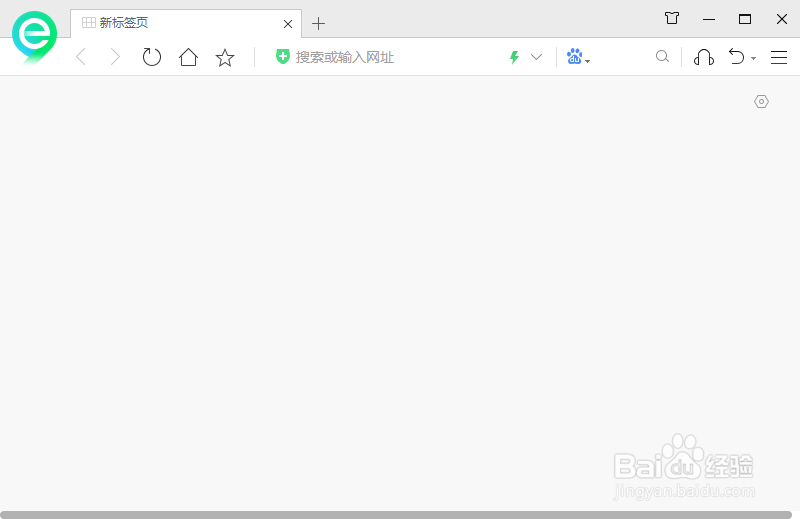This screenshot has height=519, width=800.
Task: Restore closed tab with the undo icon
Action: point(736,57)
